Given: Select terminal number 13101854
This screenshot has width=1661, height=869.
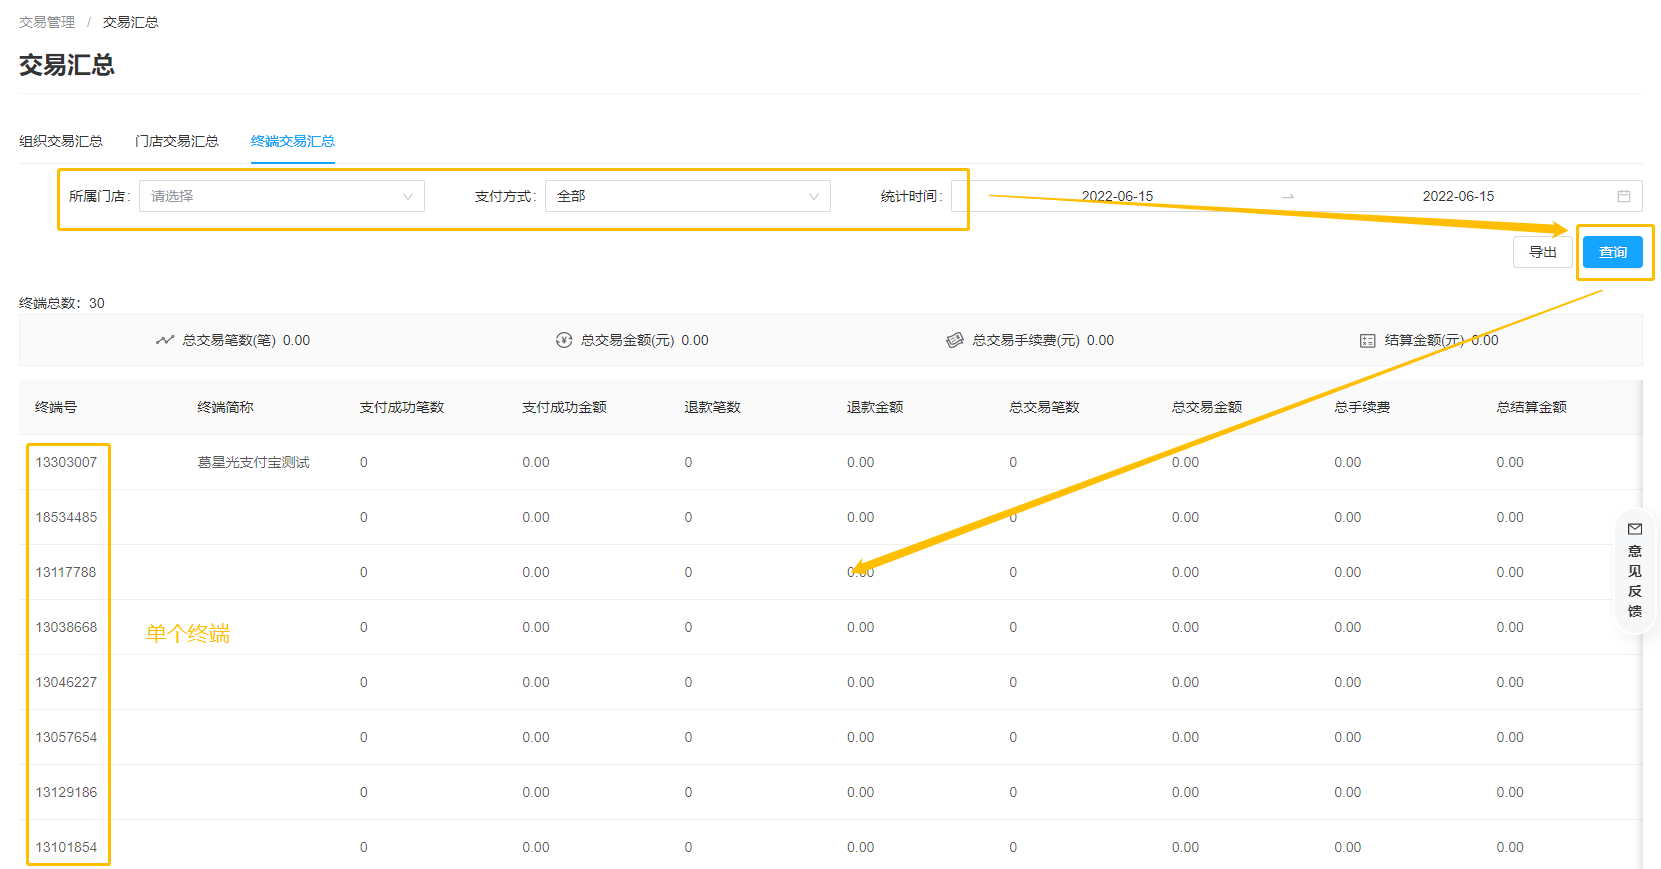Looking at the screenshot, I should [x=66, y=847].
